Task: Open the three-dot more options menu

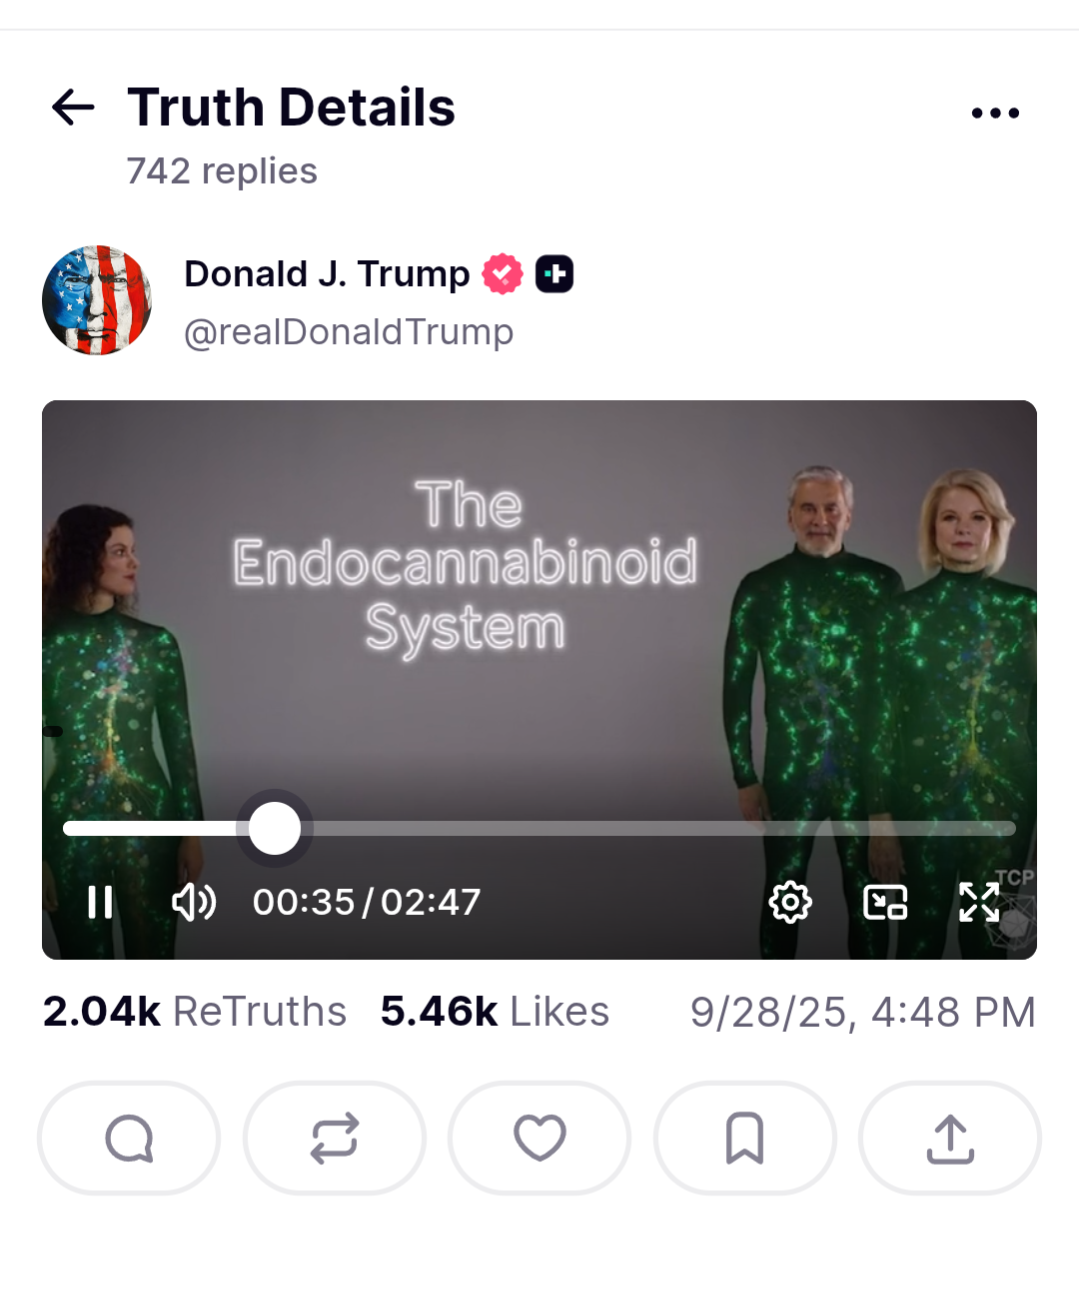Action: [x=995, y=113]
